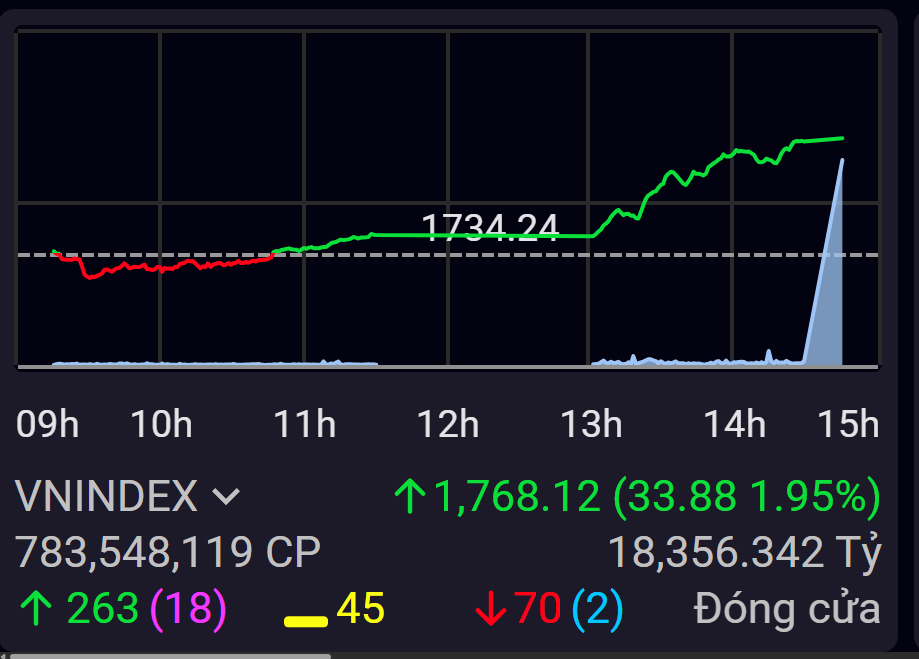Click the index value 1,768.12

click(517, 496)
